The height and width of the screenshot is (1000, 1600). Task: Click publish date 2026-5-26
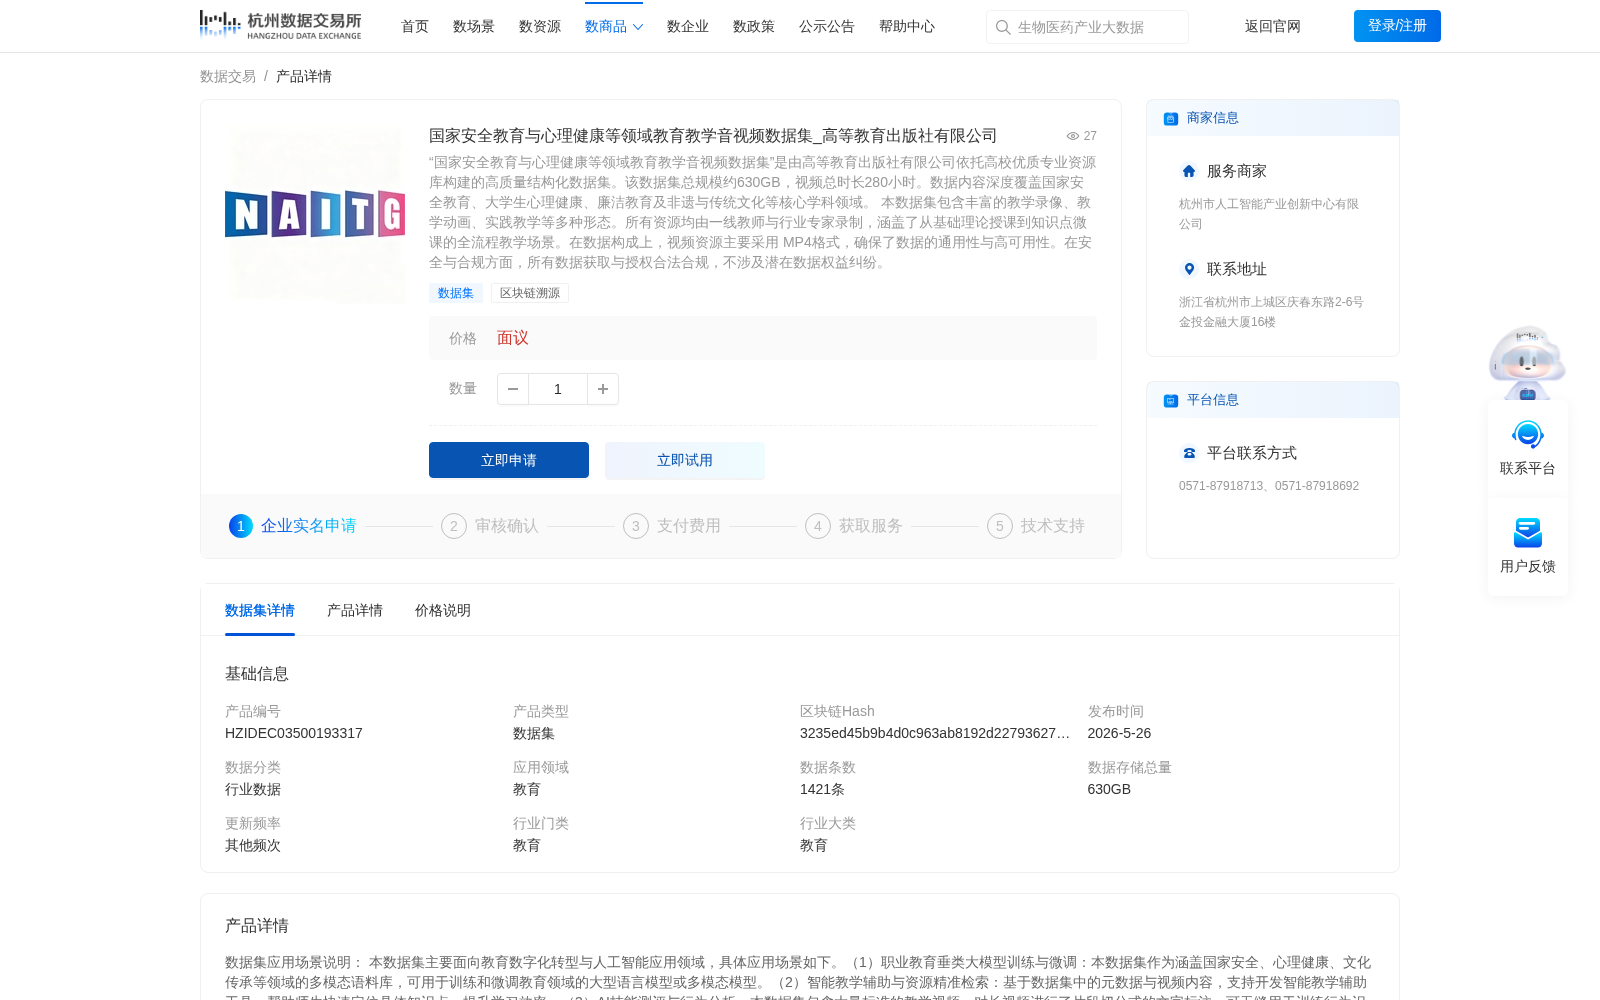tap(1119, 733)
